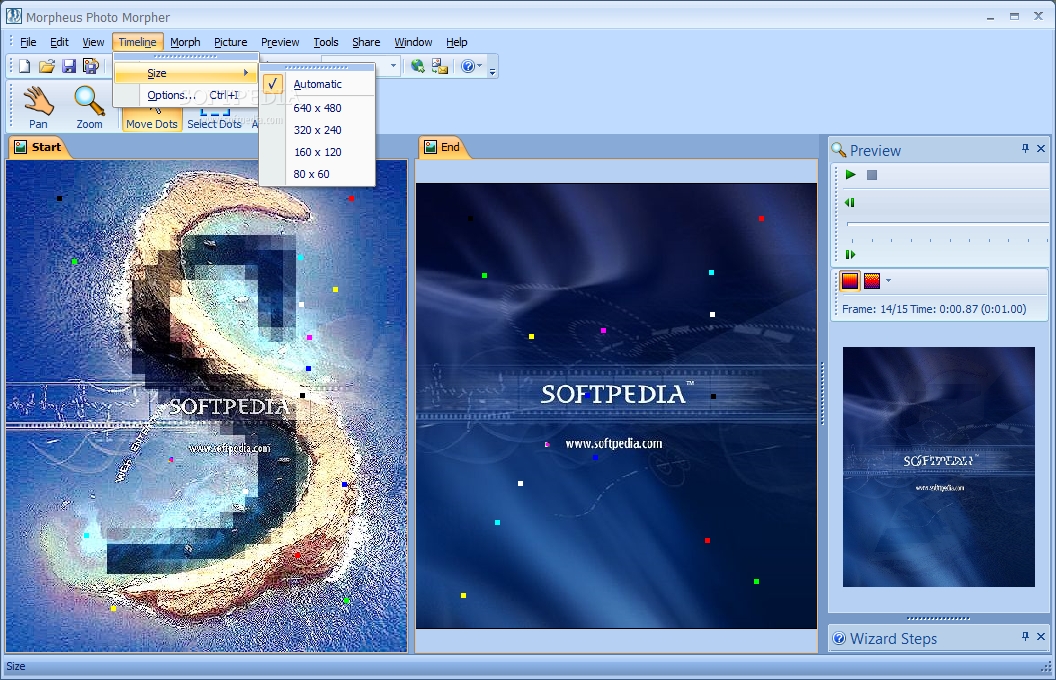Toggle the checked Automatic size option

click(317, 84)
